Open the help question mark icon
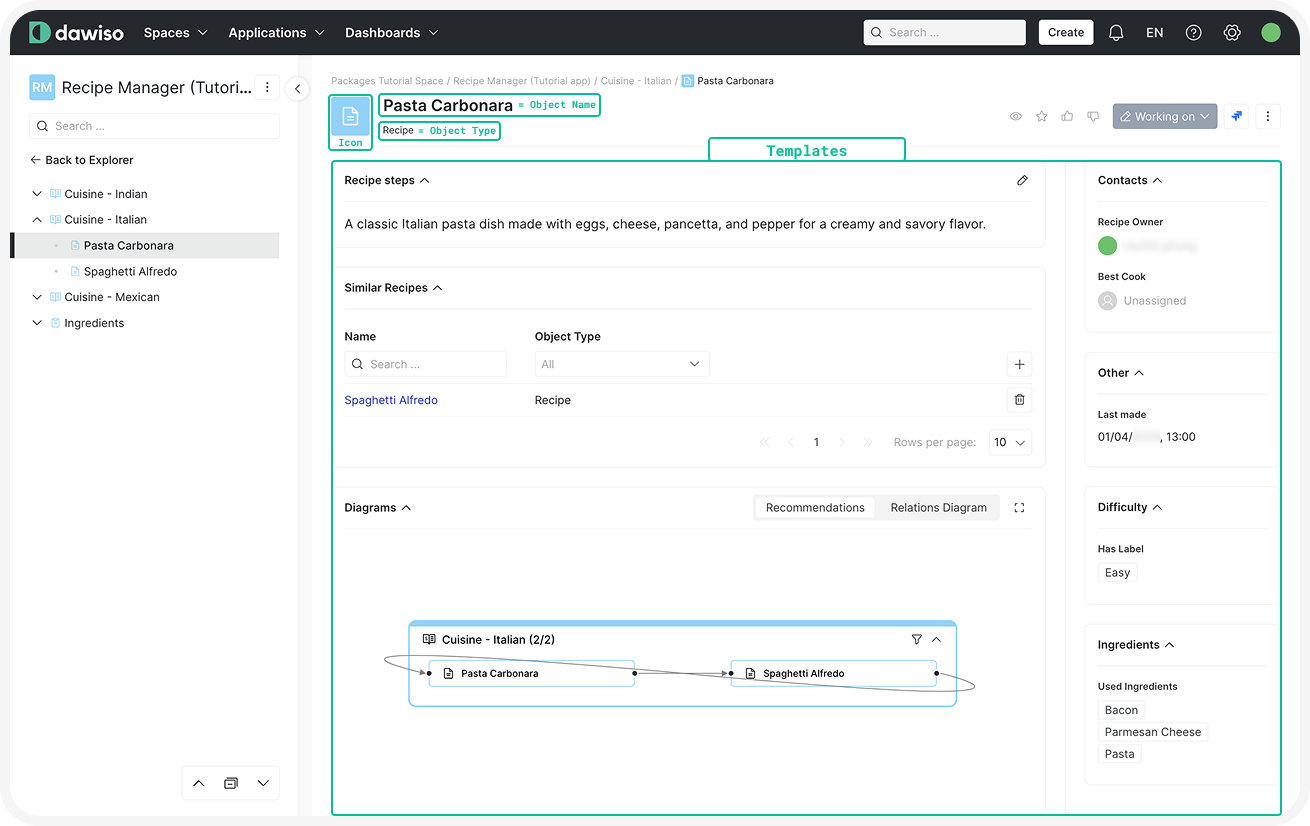Viewport: 1310px width, 826px height. (1193, 33)
